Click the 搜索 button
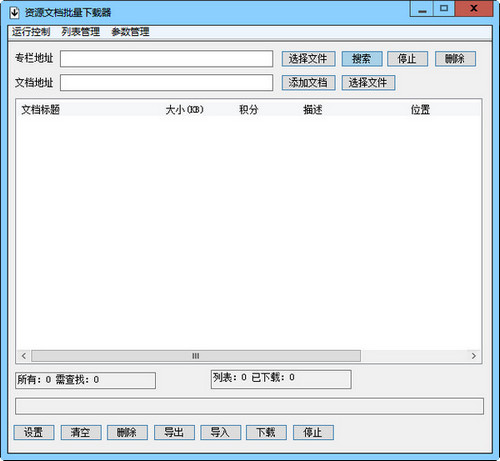 point(362,59)
